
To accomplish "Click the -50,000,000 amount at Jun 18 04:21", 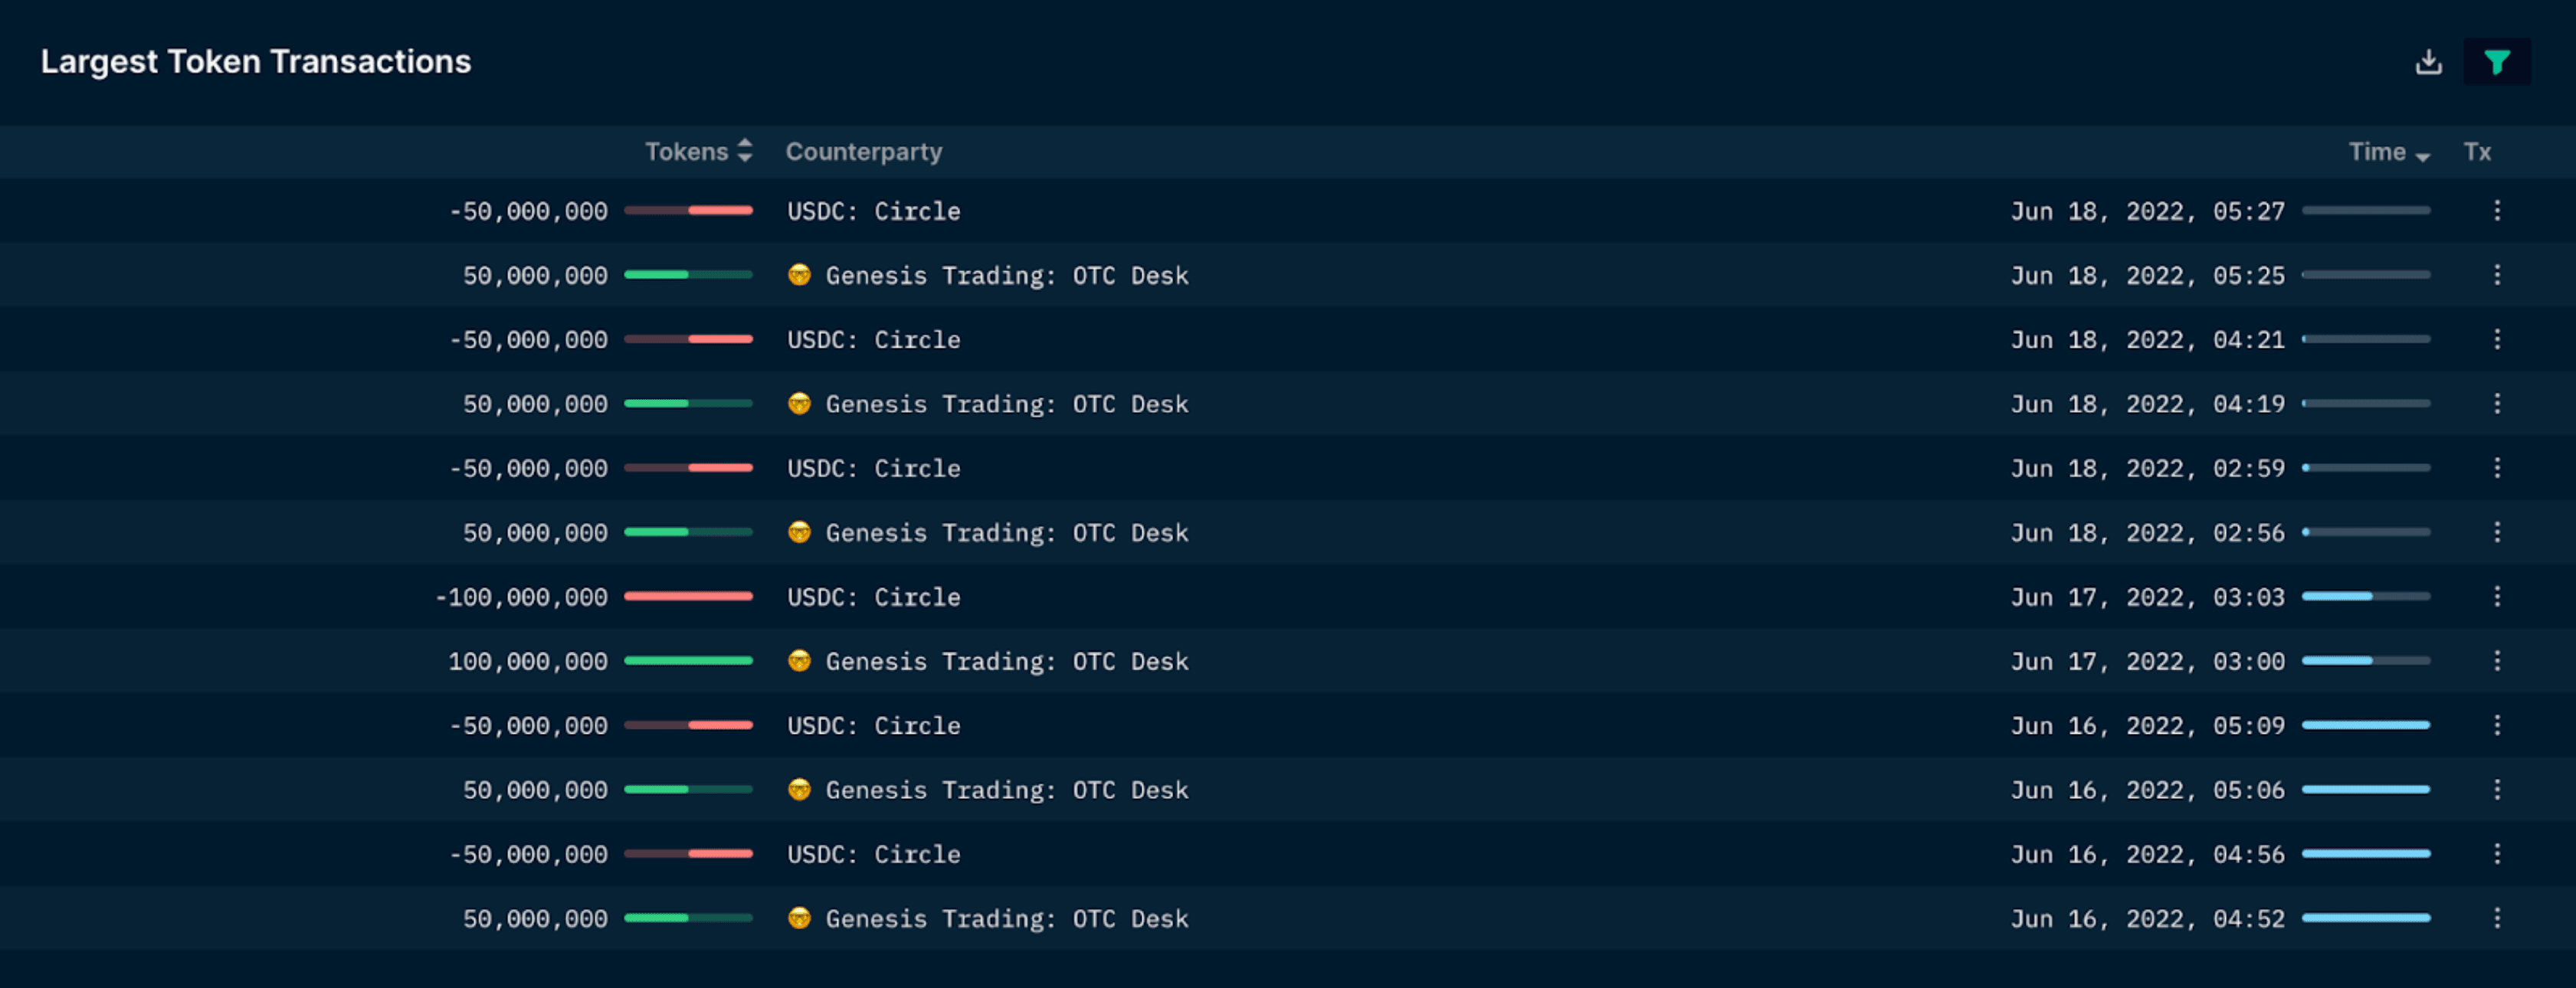I will click(x=528, y=340).
